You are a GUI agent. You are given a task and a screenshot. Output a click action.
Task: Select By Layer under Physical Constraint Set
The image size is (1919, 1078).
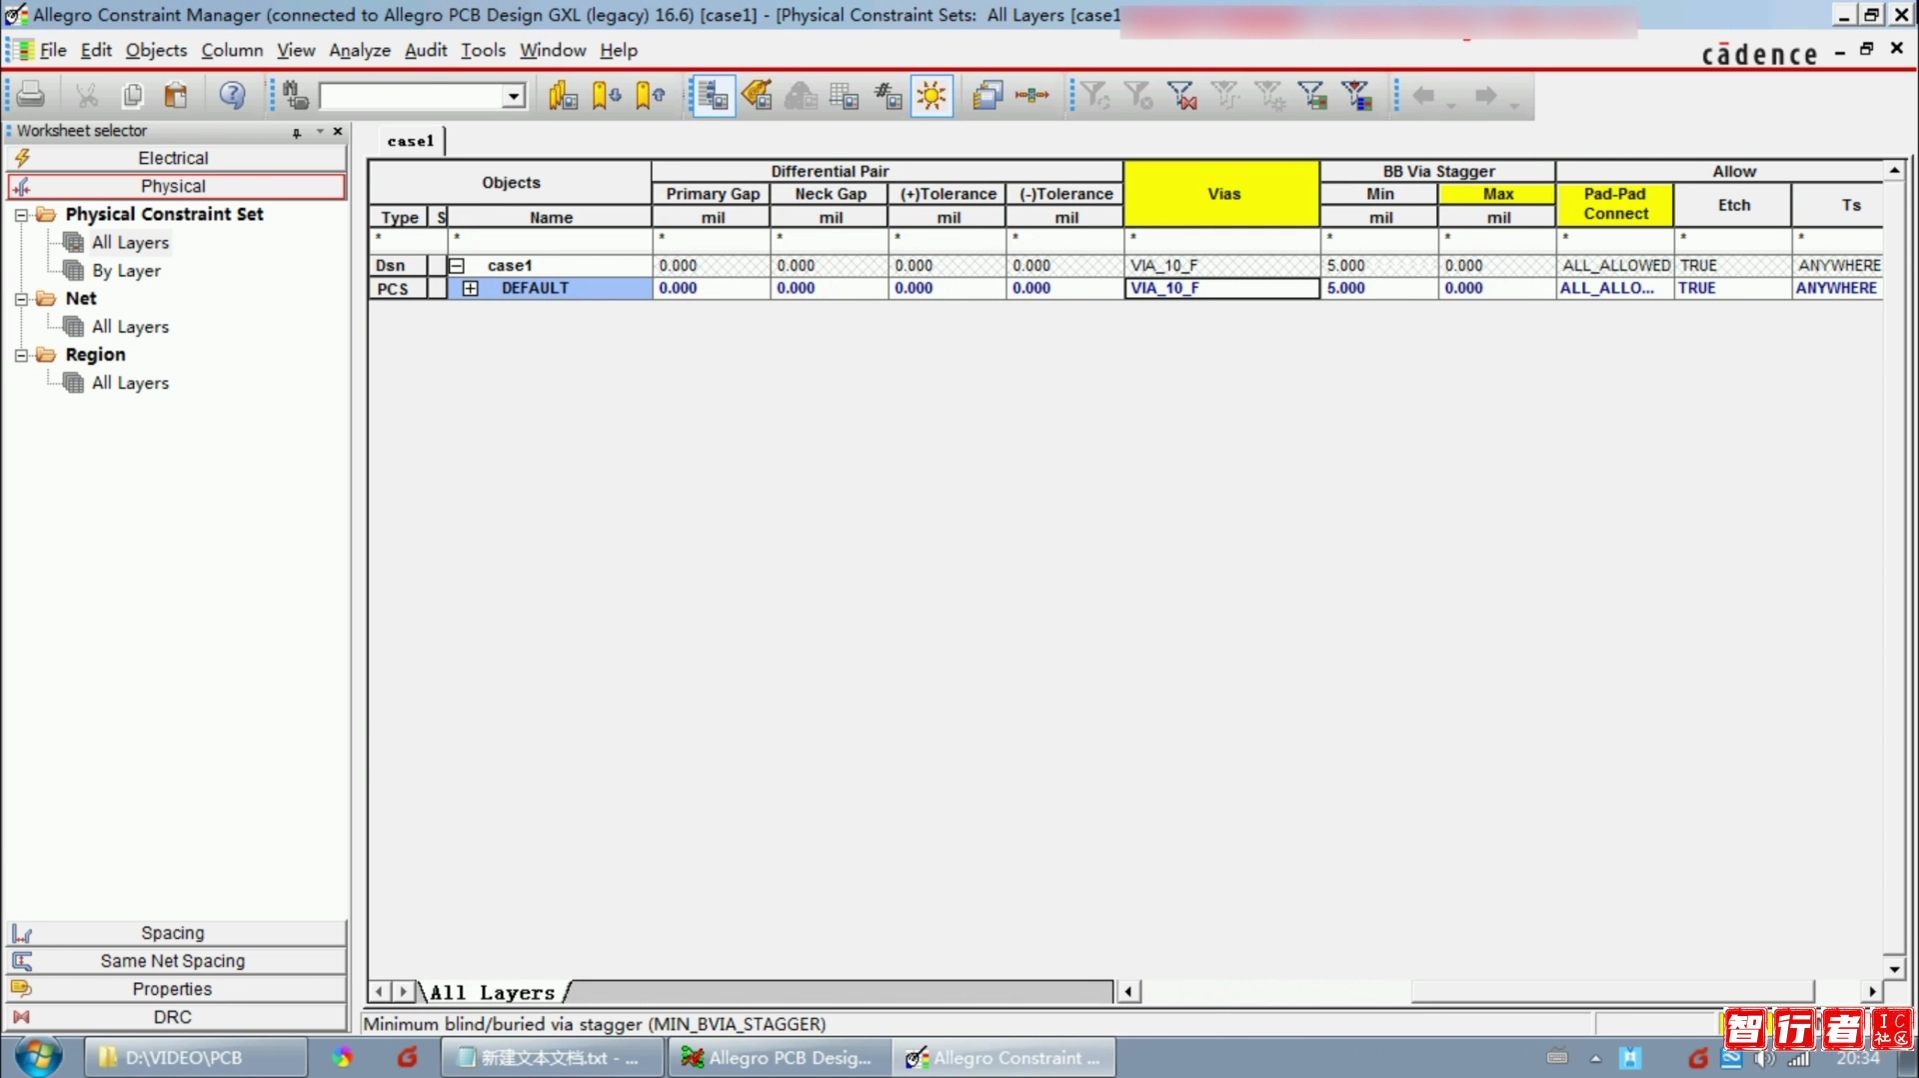[126, 270]
